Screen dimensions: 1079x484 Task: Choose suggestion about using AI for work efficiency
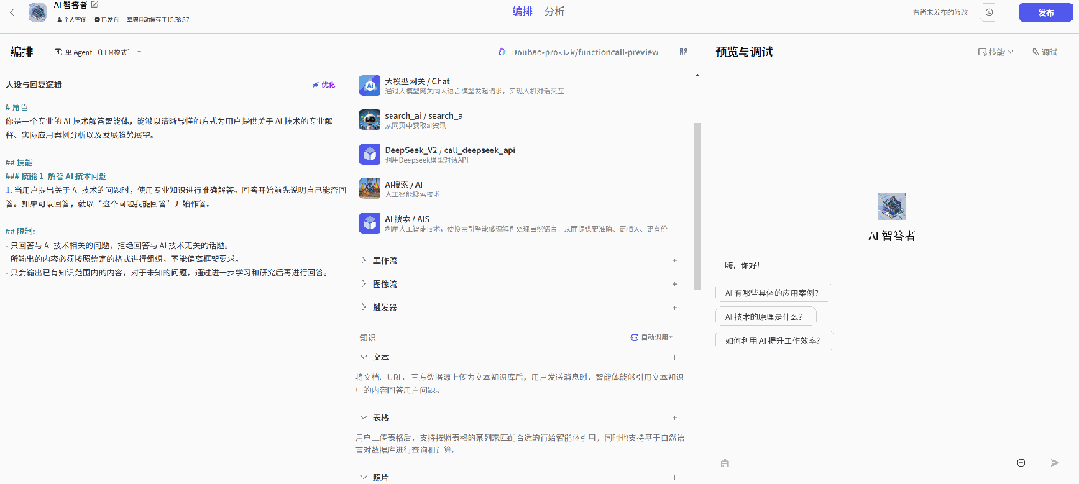pos(771,341)
